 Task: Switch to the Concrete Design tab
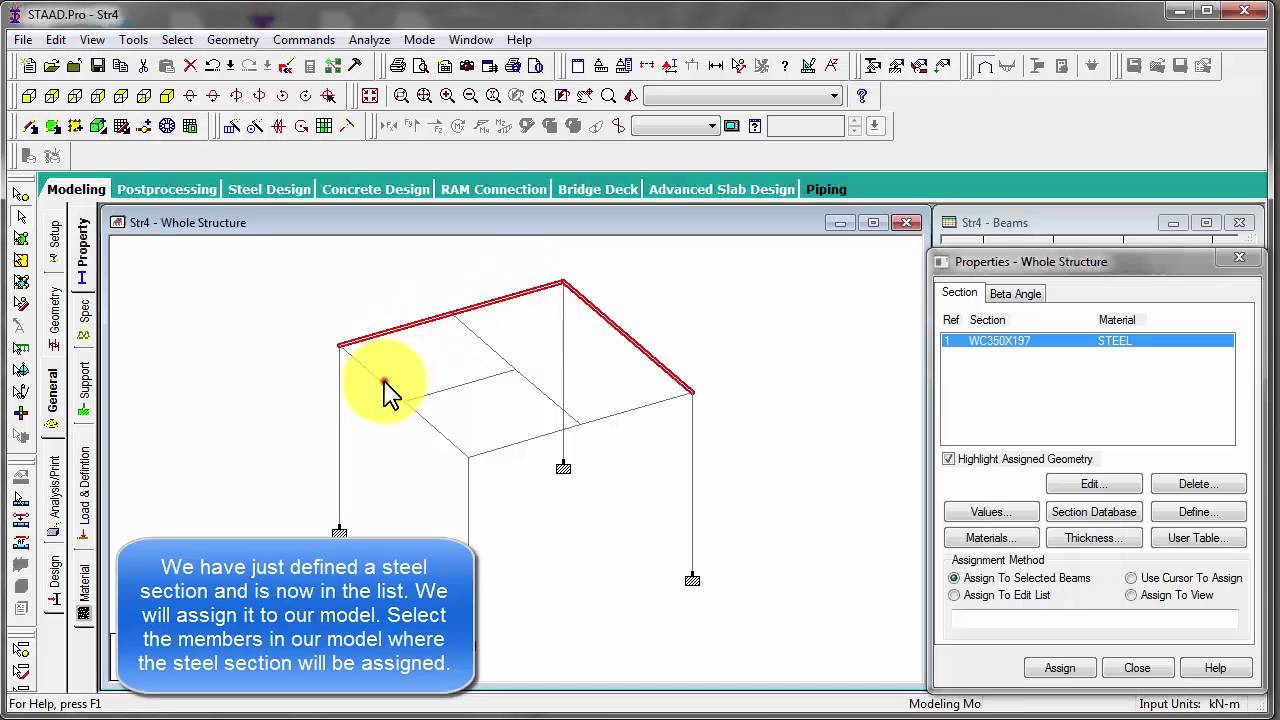click(x=376, y=189)
